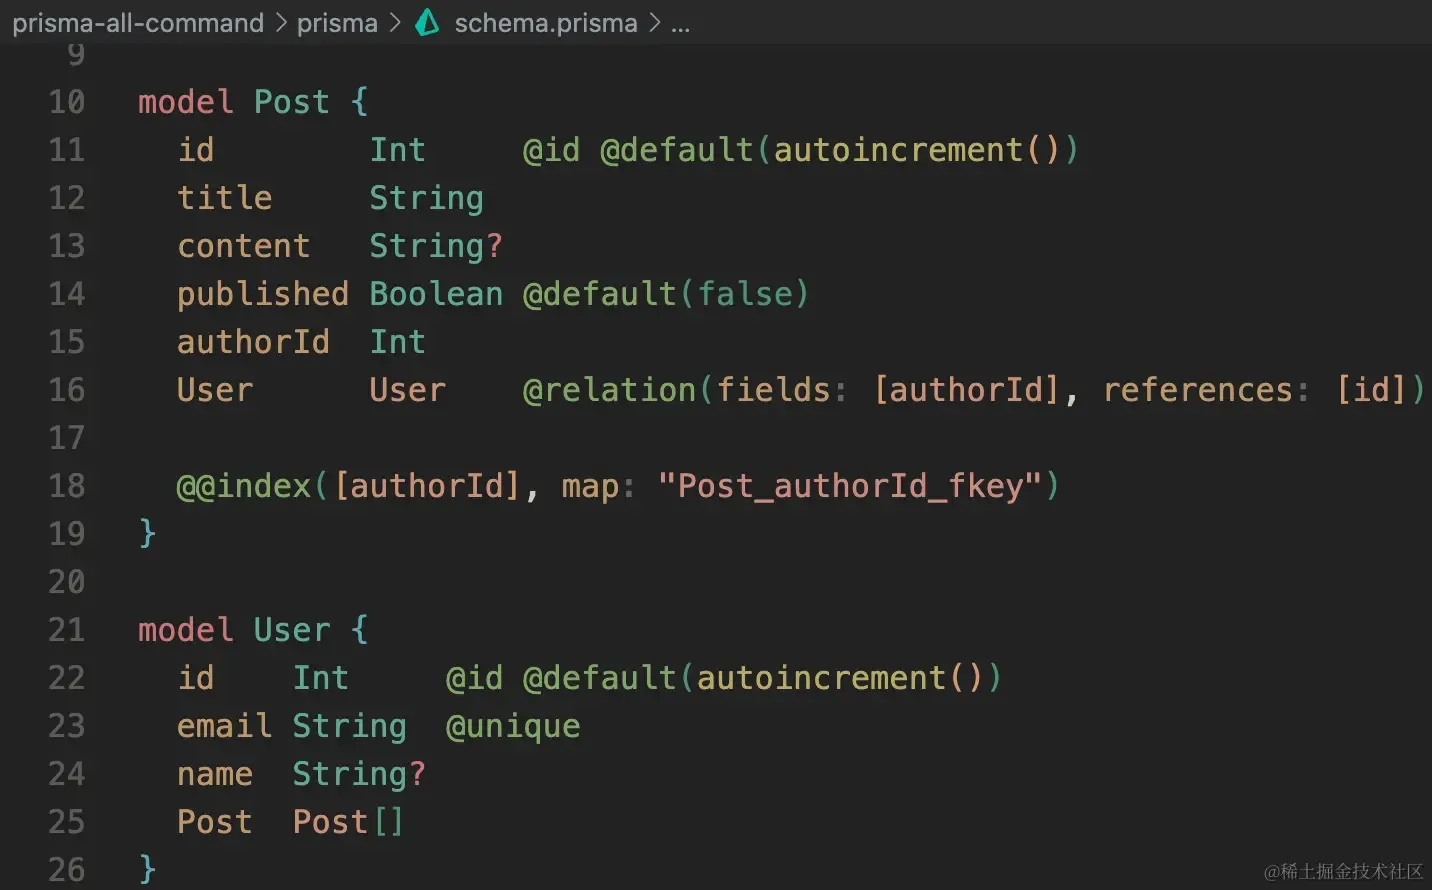Click the 'name' field on line 24
The image size is (1432, 890).
pos(215,774)
